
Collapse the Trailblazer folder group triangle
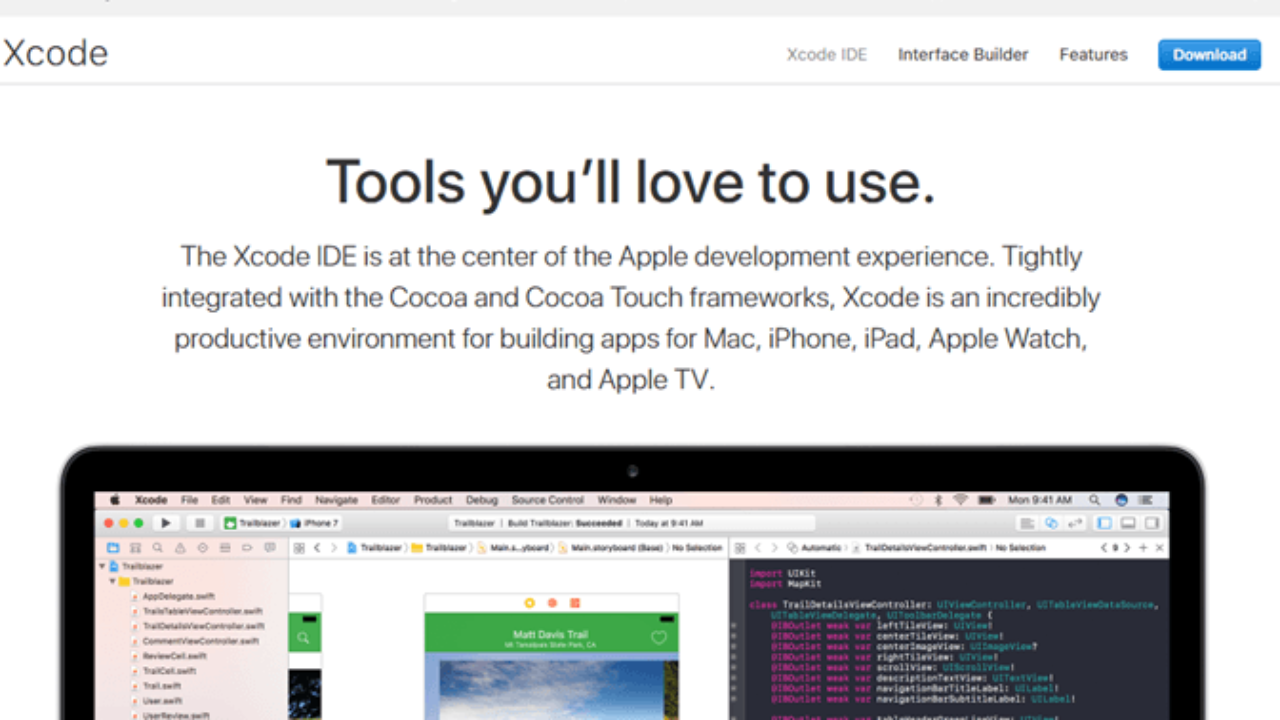coord(113,581)
